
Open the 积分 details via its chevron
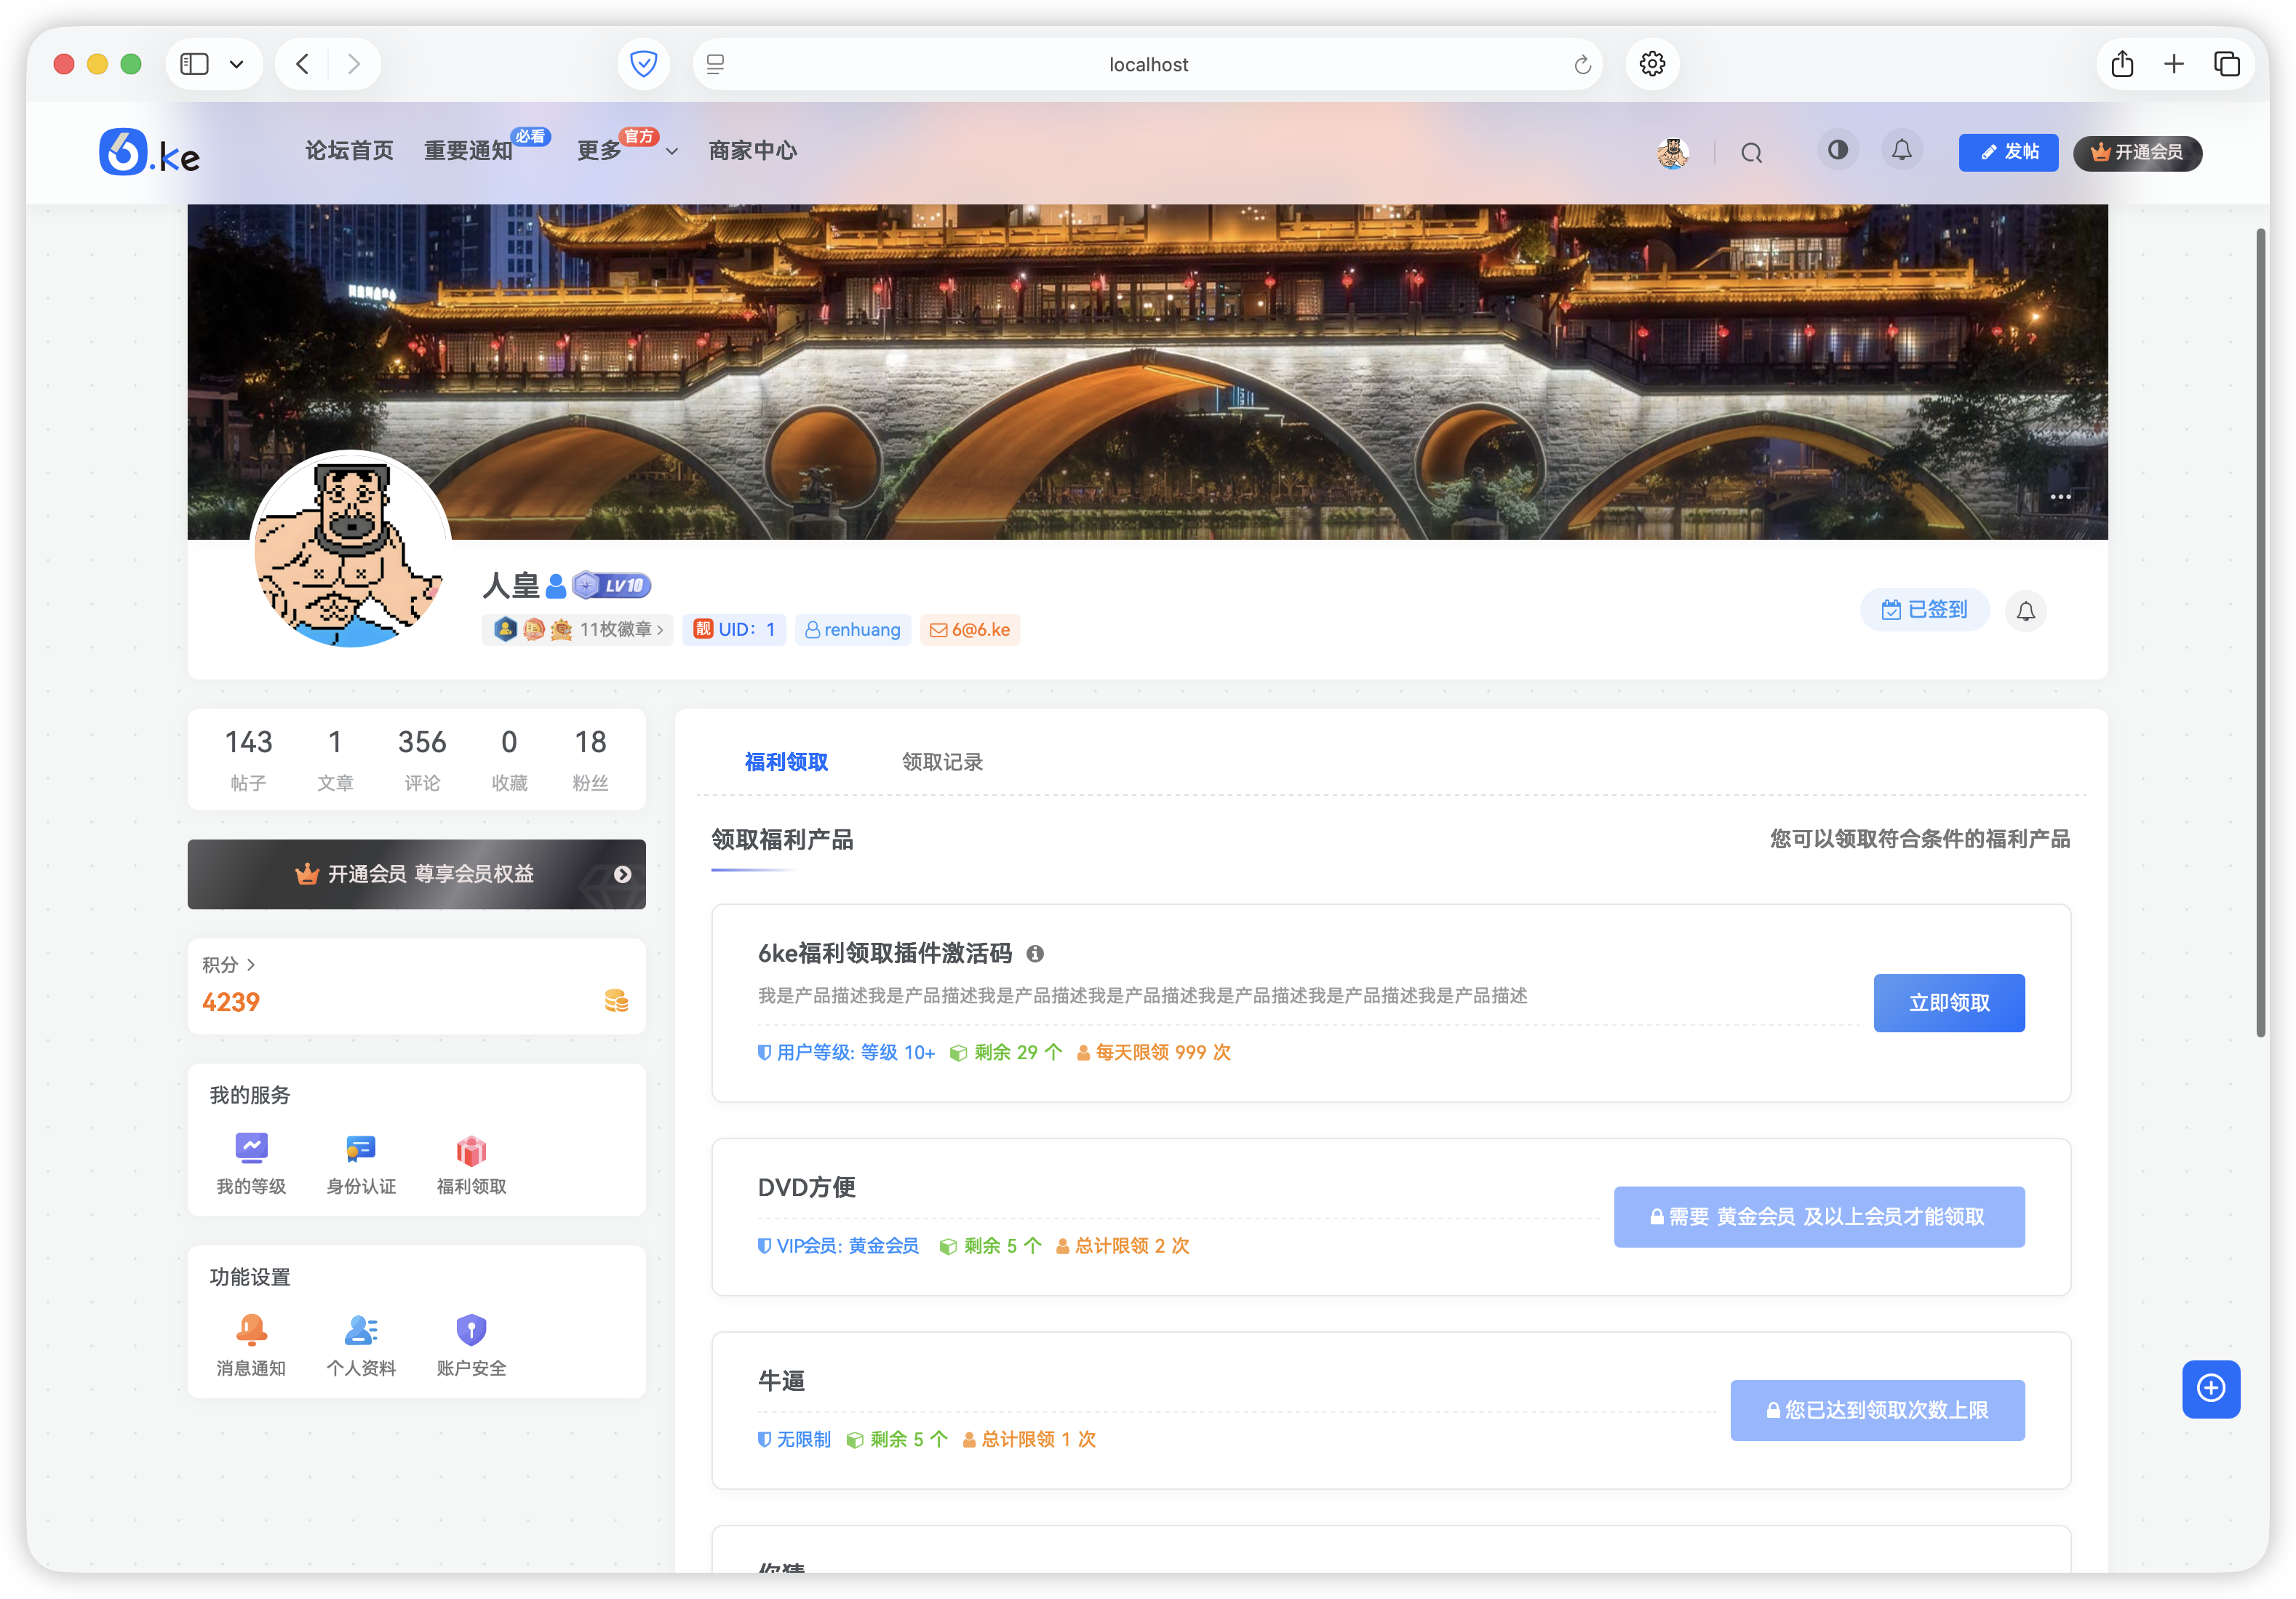click(x=251, y=965)
